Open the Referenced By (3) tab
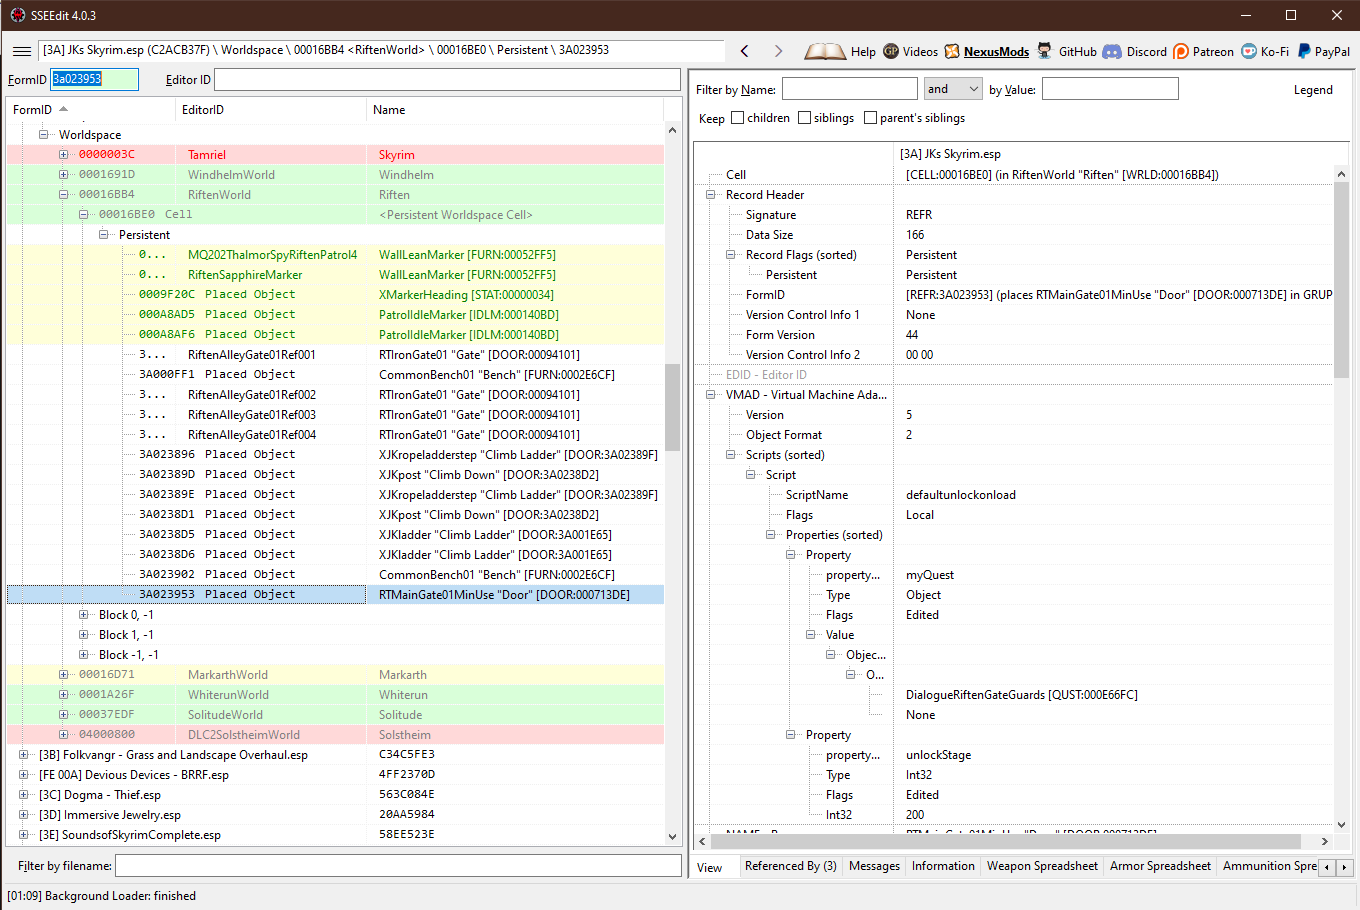The width and height of the screenshot is (1360, 910). 791,866
